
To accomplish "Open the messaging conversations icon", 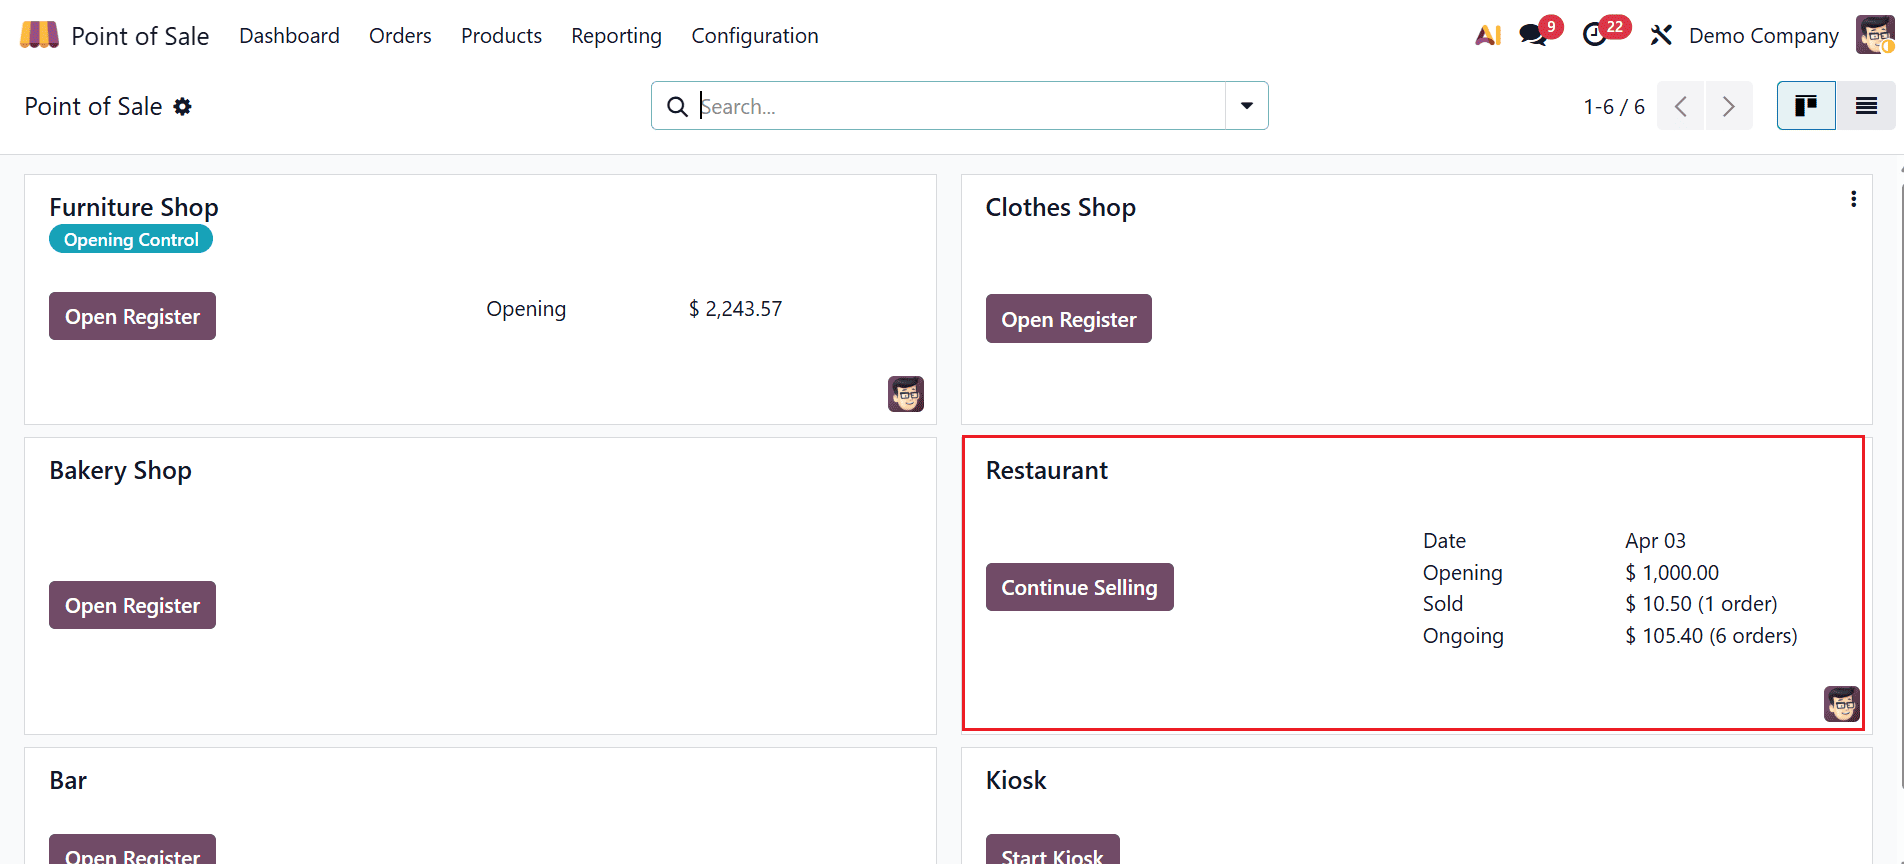I will click(1533, 34).
